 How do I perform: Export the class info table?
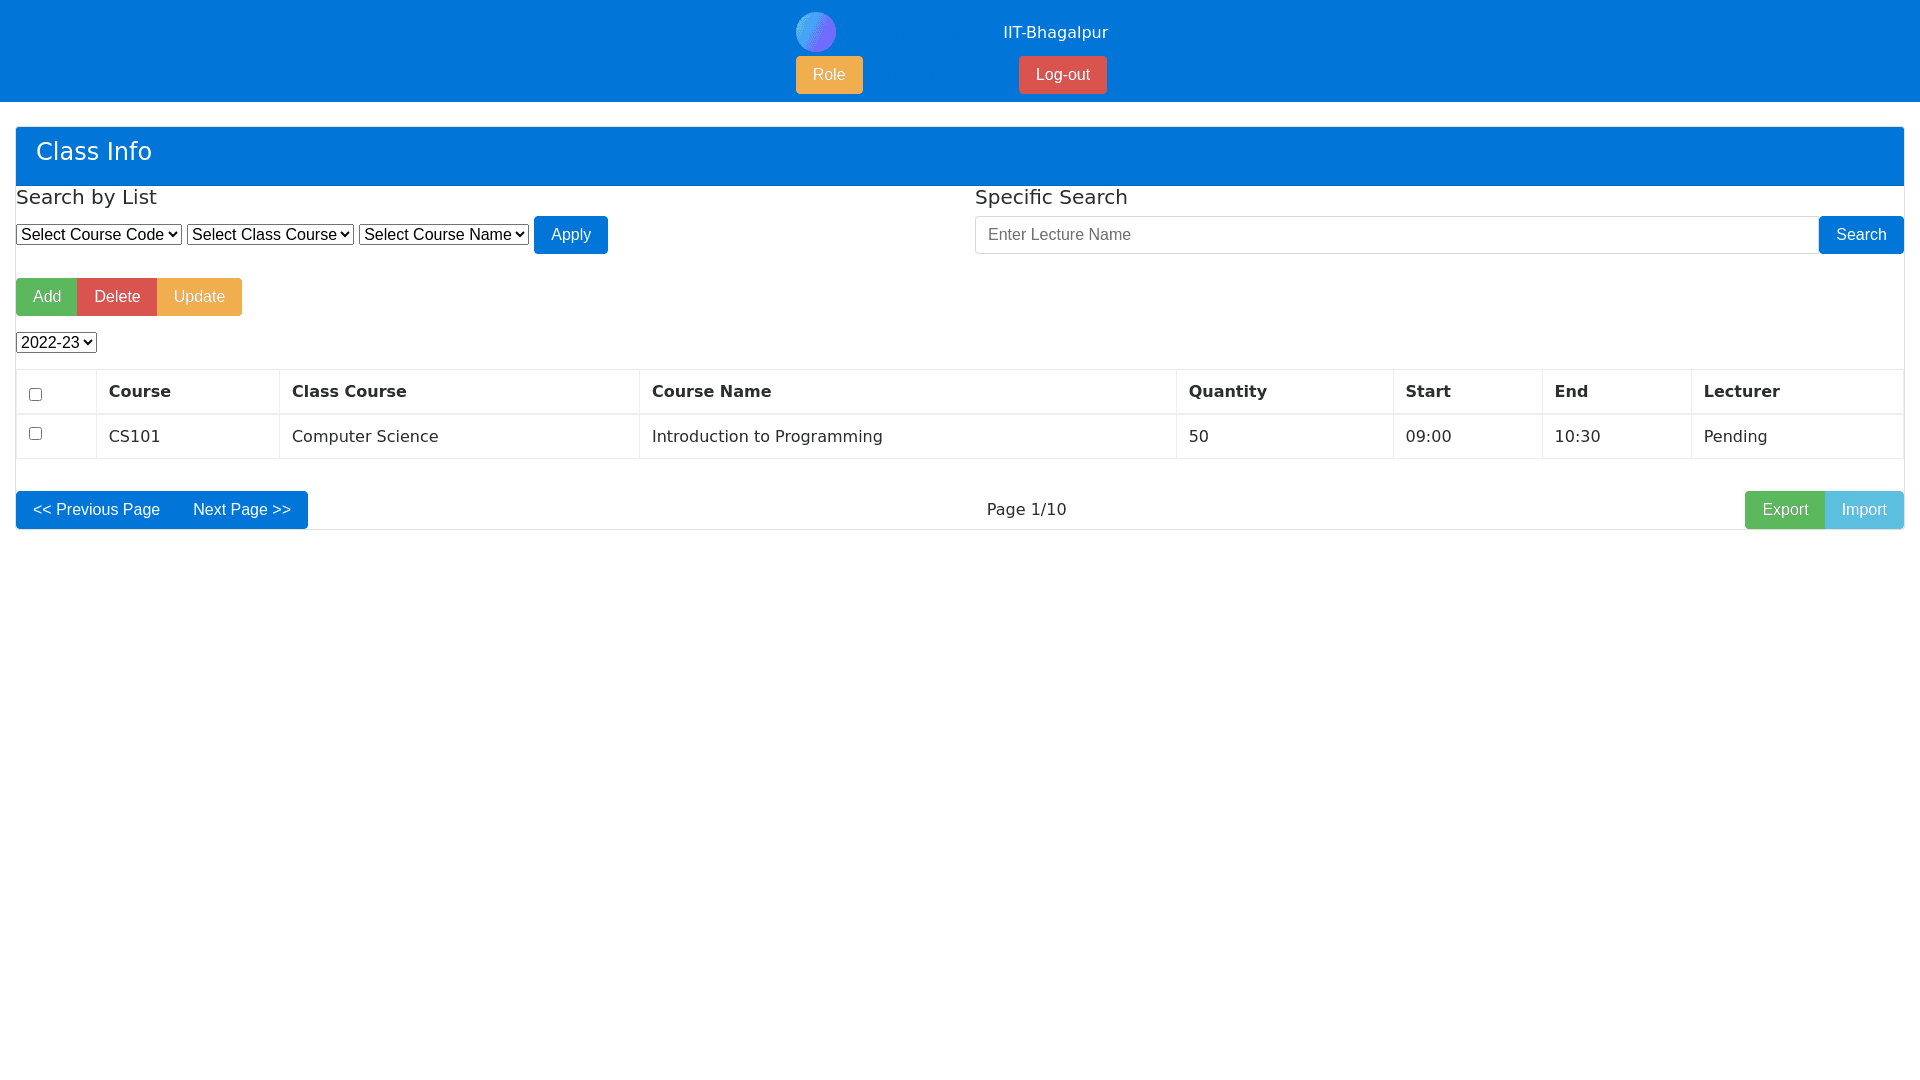(1785, 509)
